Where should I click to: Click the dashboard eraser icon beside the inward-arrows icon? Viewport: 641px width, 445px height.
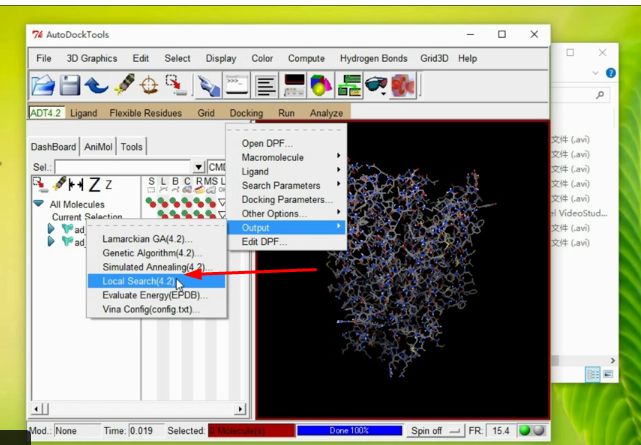(x=60, y=184)
